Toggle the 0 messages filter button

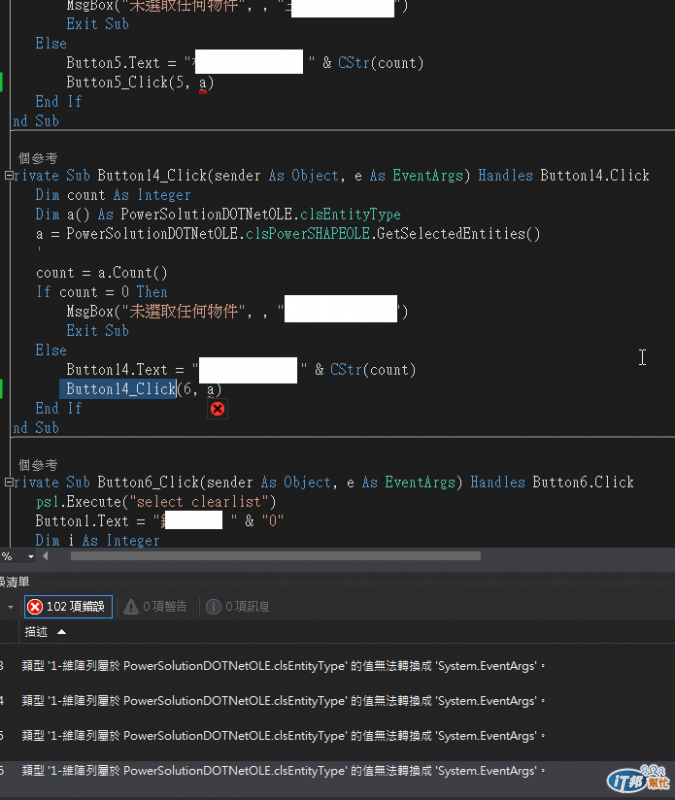[x=238, y=607]
